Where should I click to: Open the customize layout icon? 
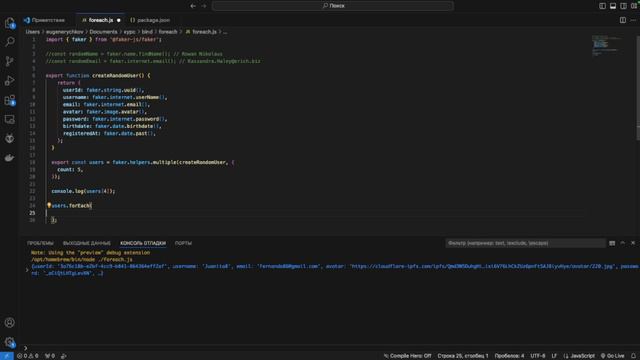[634, 6]
